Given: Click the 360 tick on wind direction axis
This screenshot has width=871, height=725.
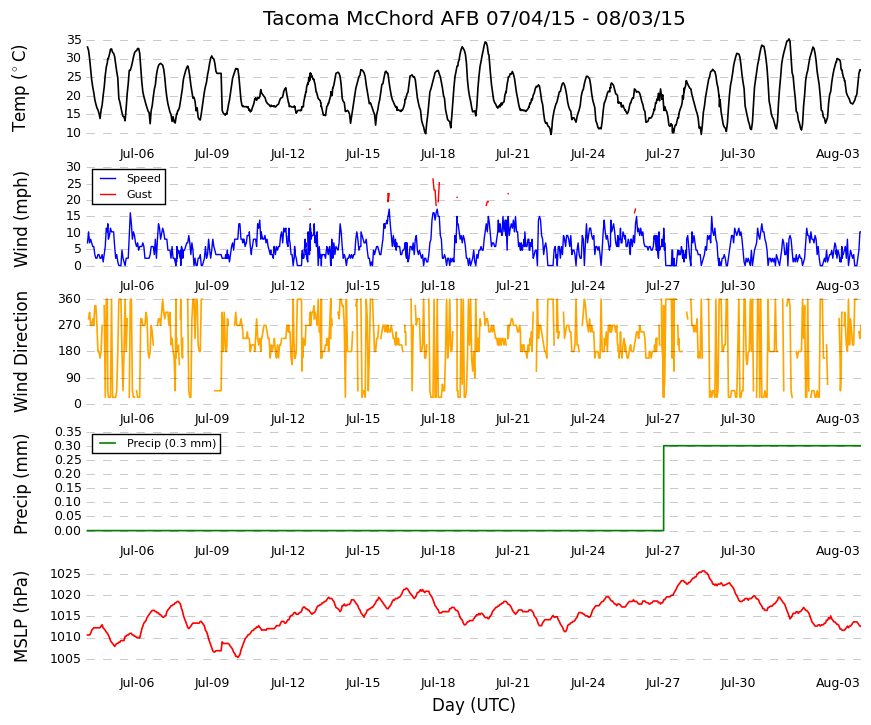Looking at the screenshot, I should pyautogui.click(x=70, y=299).
